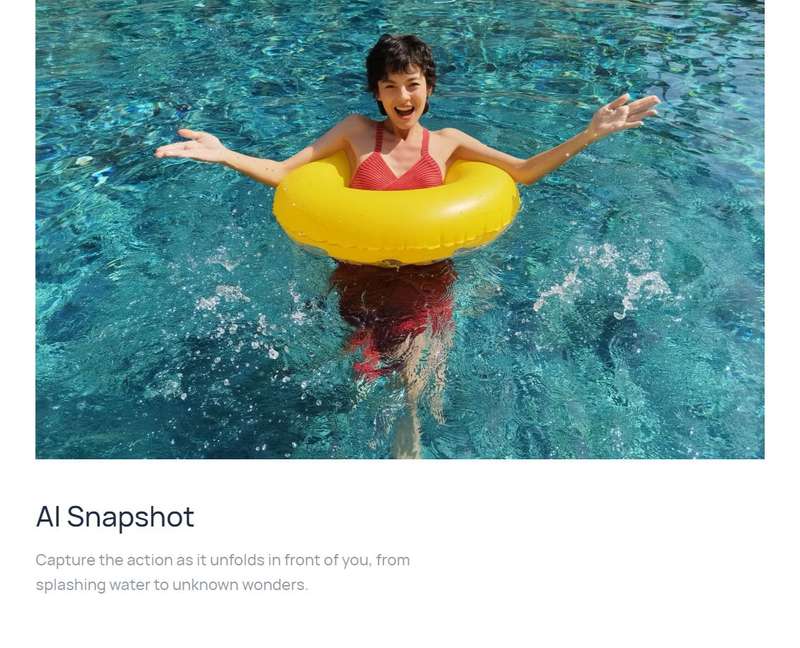Click the word 'unfolds' in the description
Screen dimensions: 800x648
(238, 560)
